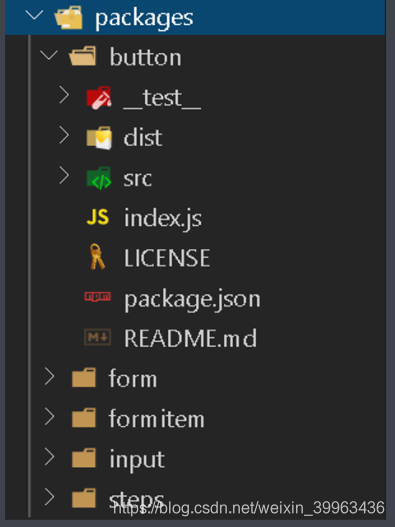Click the keys icon next to LICENSE

(x=97, y=257)
